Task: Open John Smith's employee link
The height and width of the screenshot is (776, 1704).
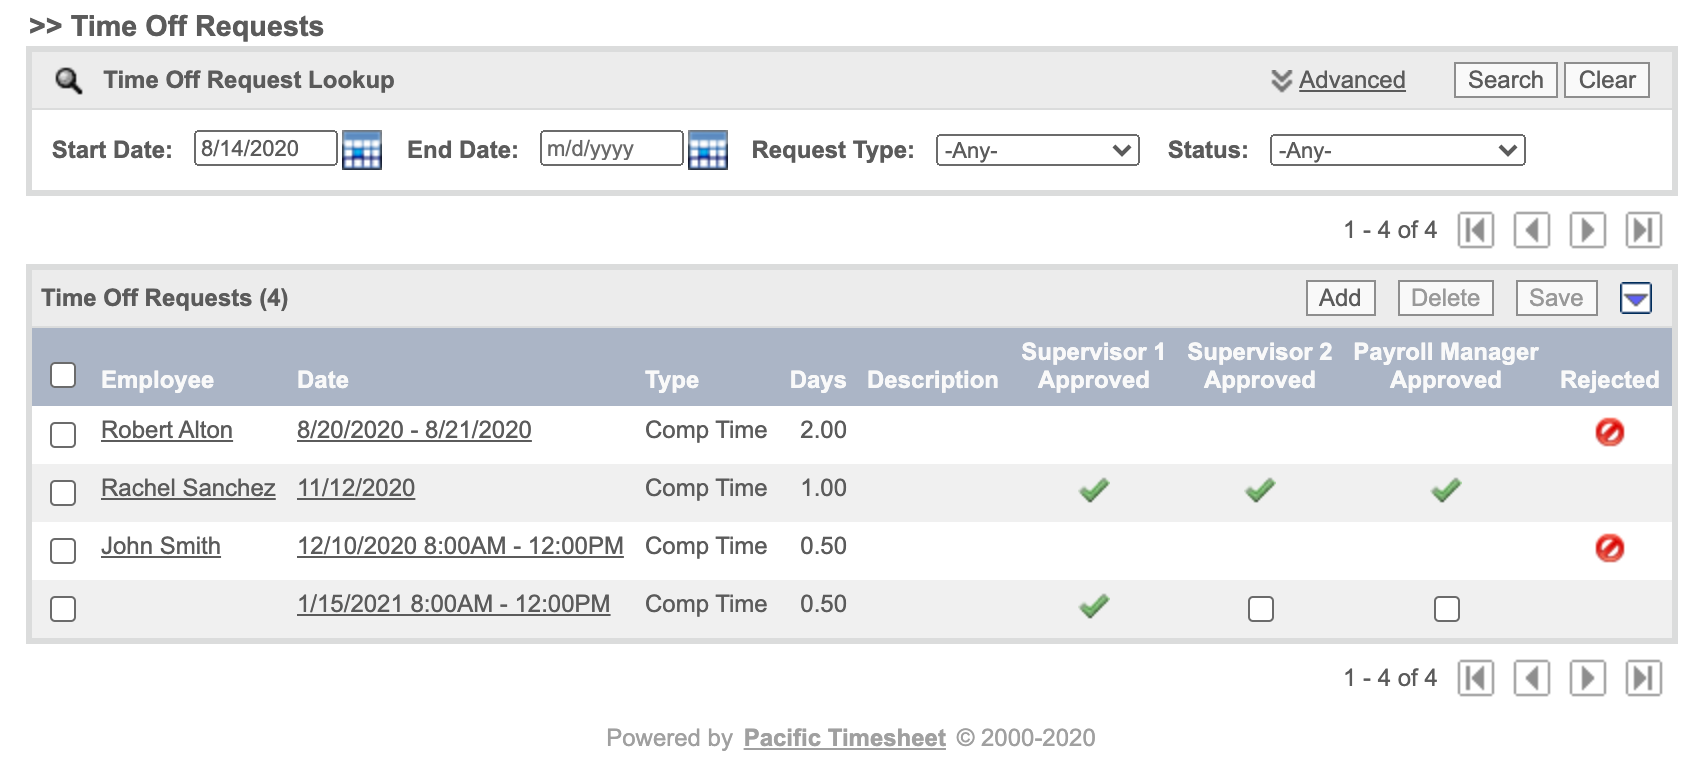Action: tap(161, 546)
